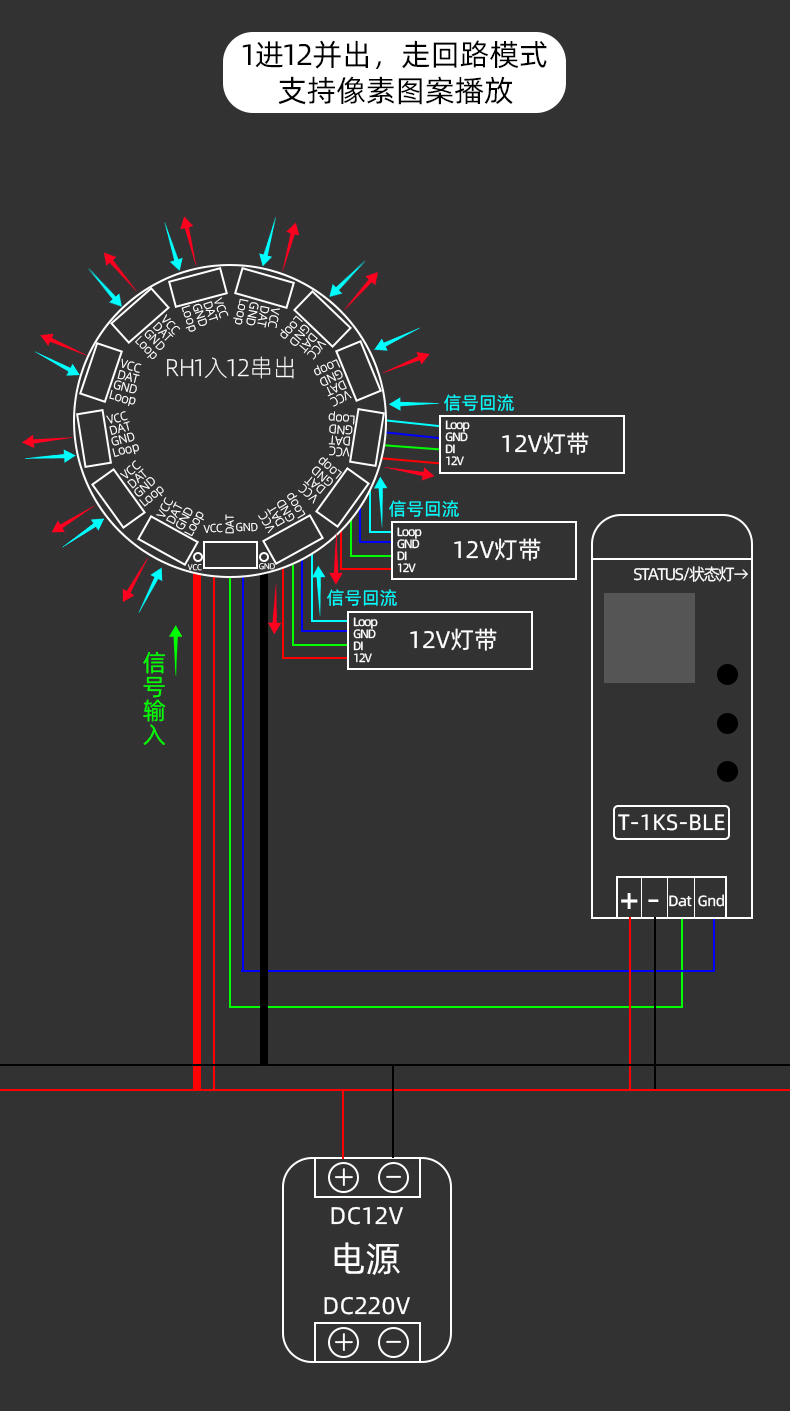Click the thick black GND wire

tap(264, 820)
